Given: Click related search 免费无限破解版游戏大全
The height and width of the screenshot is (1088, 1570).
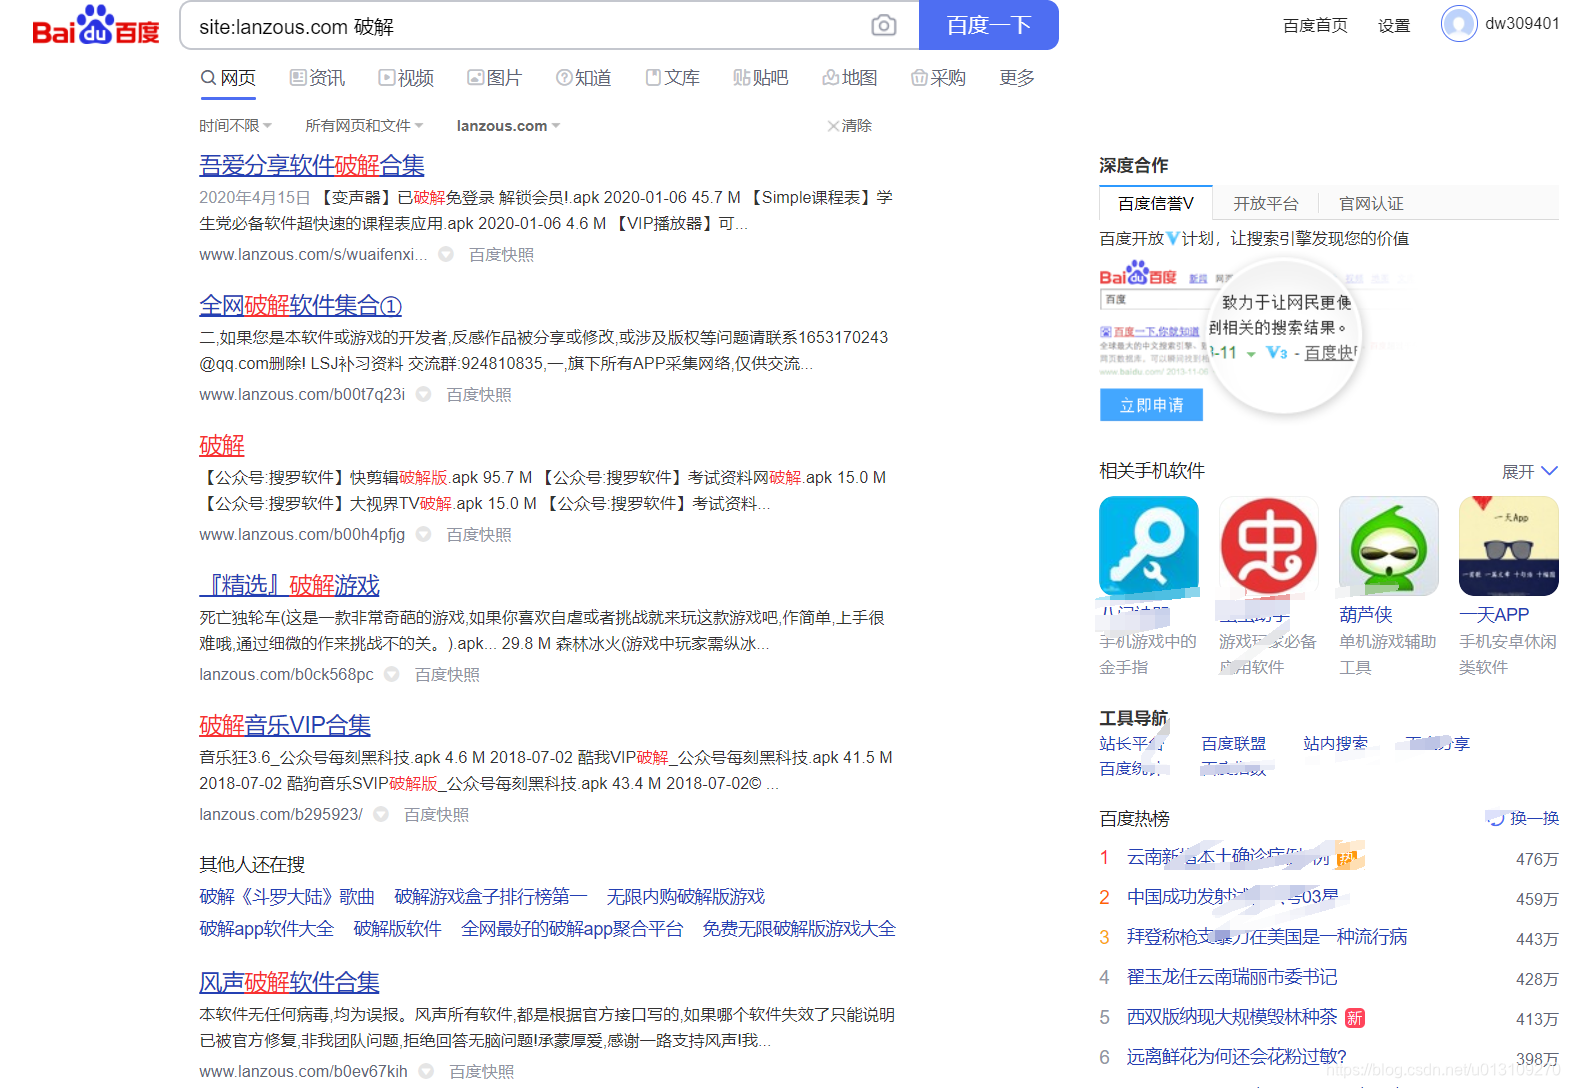Looking at the screenshot, I should coord(799,929).
